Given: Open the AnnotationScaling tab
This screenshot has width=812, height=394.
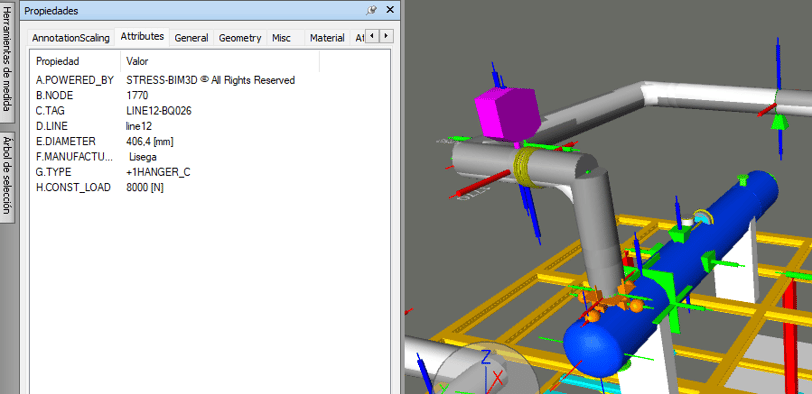Looking at the screenshot, I should point(71,38).
